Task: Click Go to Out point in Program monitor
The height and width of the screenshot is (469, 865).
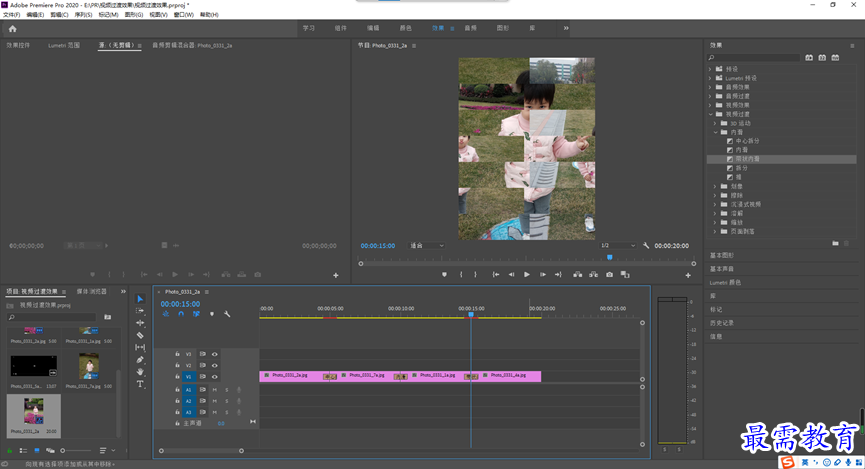Action: (x=558, y=274)
